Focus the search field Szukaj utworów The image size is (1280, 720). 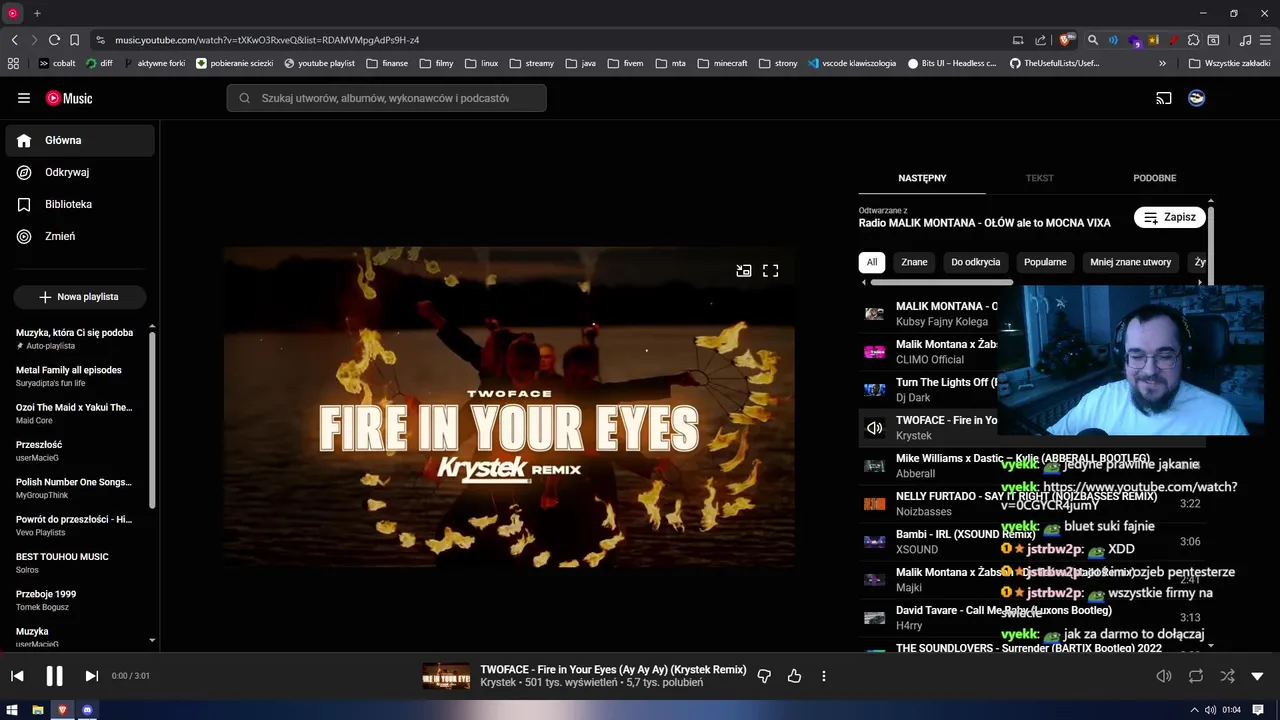pos(386,98)
